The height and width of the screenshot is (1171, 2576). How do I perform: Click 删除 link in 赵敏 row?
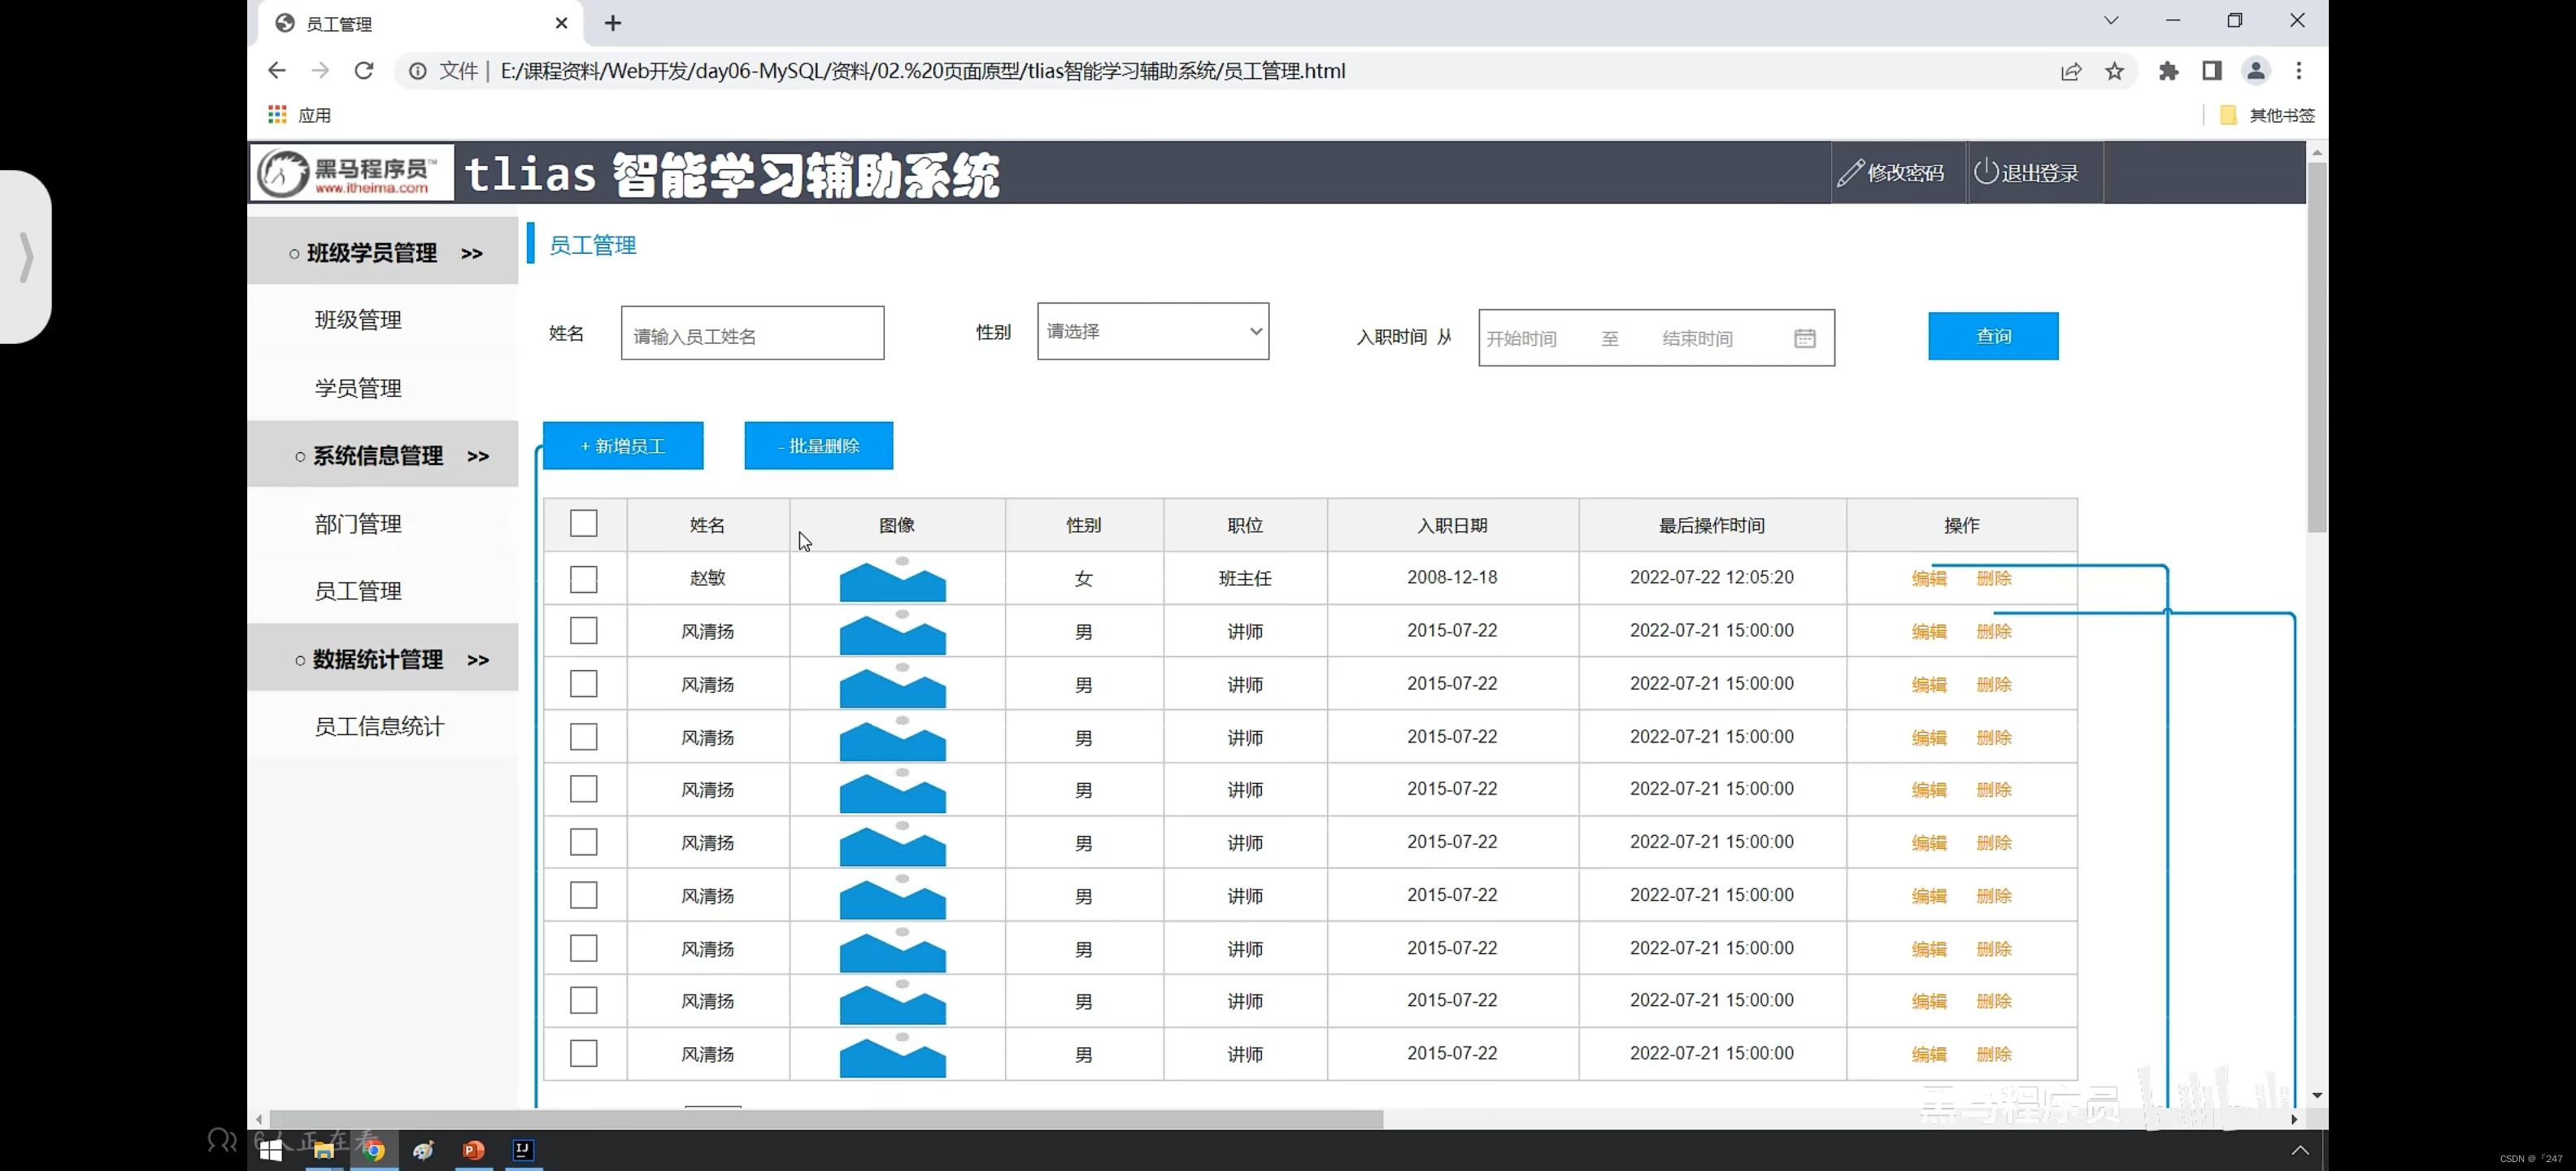[x=1994, y=578]
